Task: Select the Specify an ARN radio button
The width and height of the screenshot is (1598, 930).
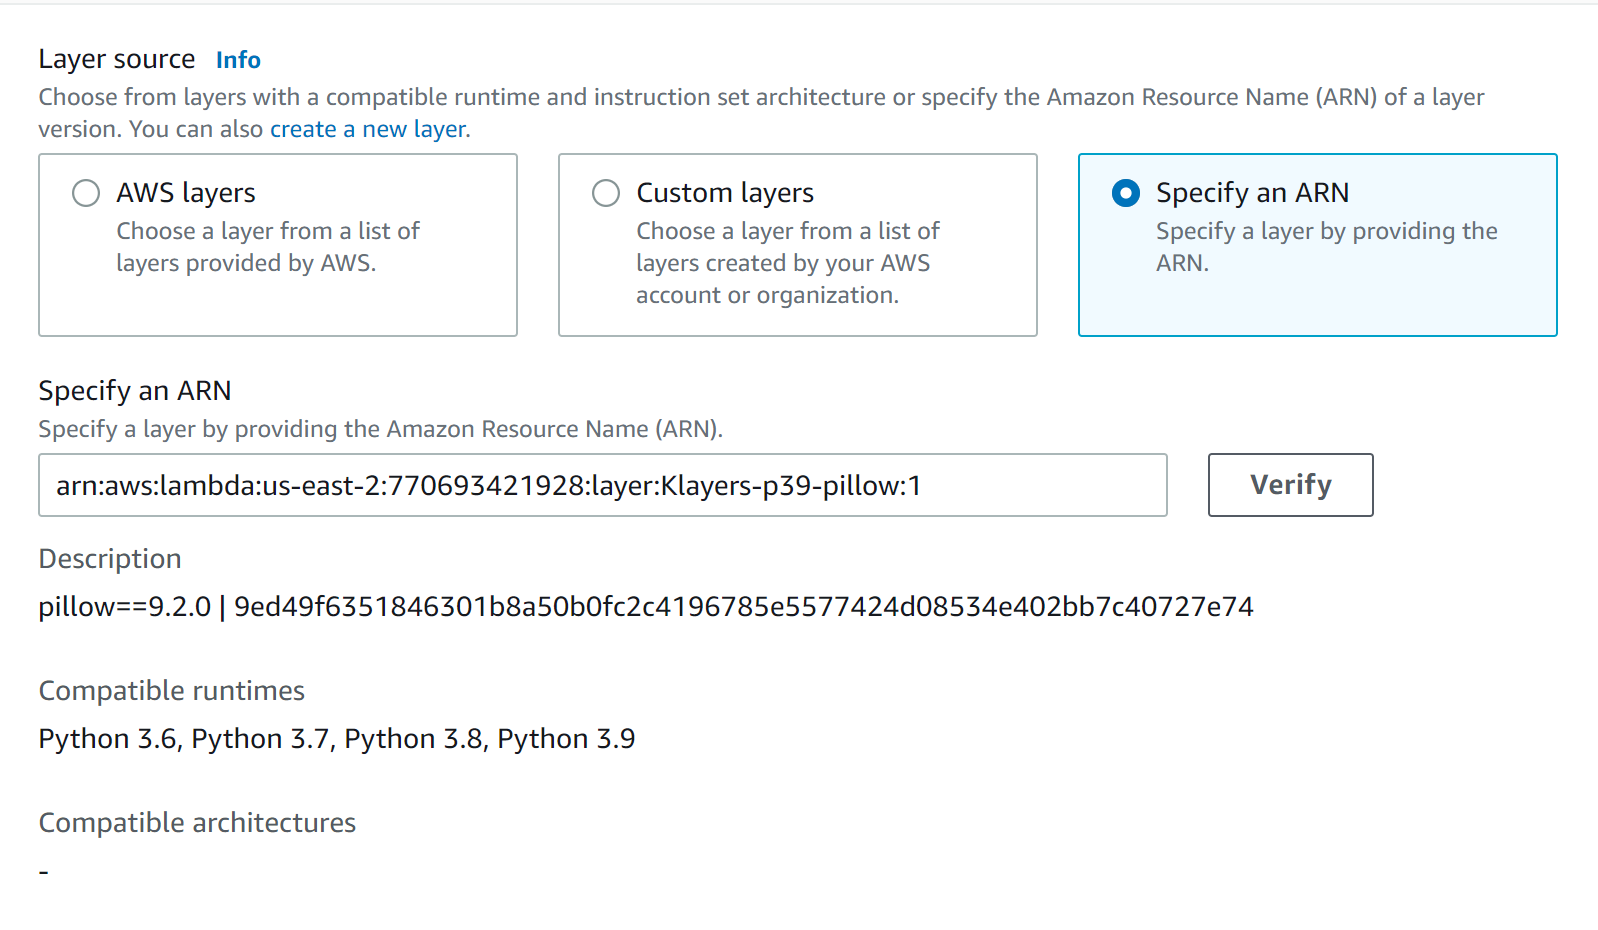Action: coord(1126,193)
